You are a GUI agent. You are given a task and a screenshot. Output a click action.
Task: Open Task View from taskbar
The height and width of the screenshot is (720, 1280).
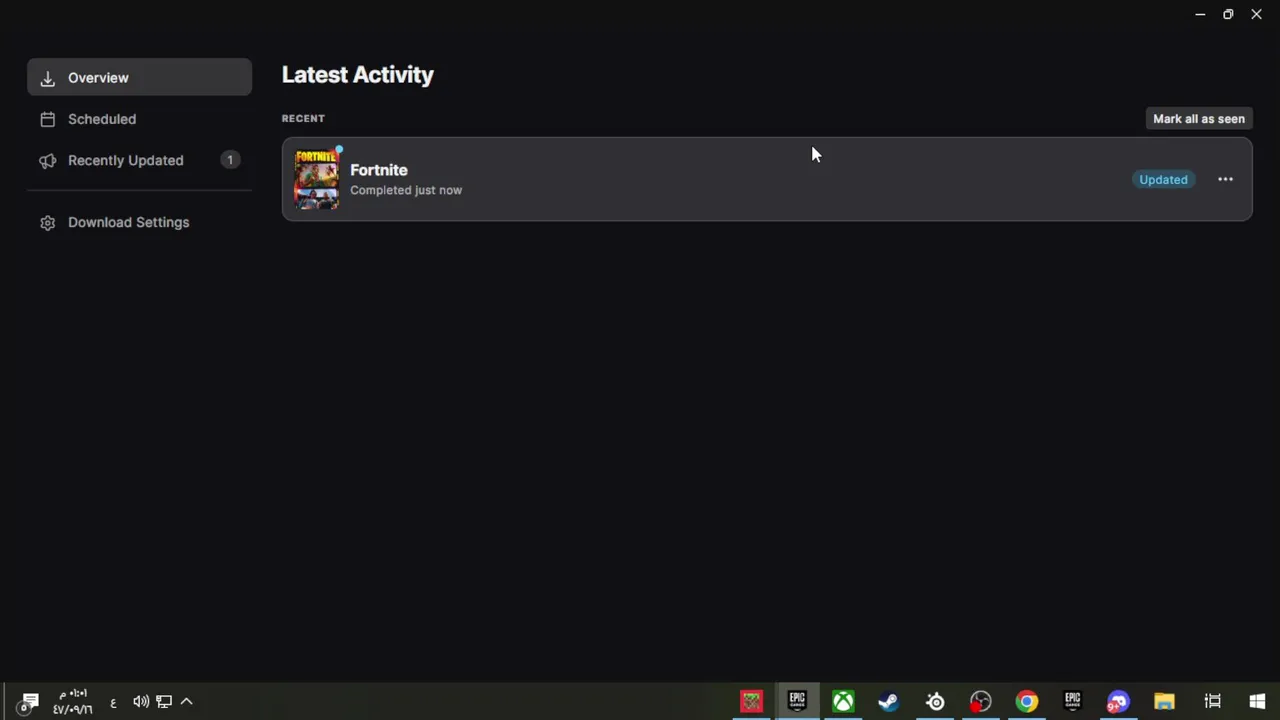pyautogui.click(x=1212, y=701)
